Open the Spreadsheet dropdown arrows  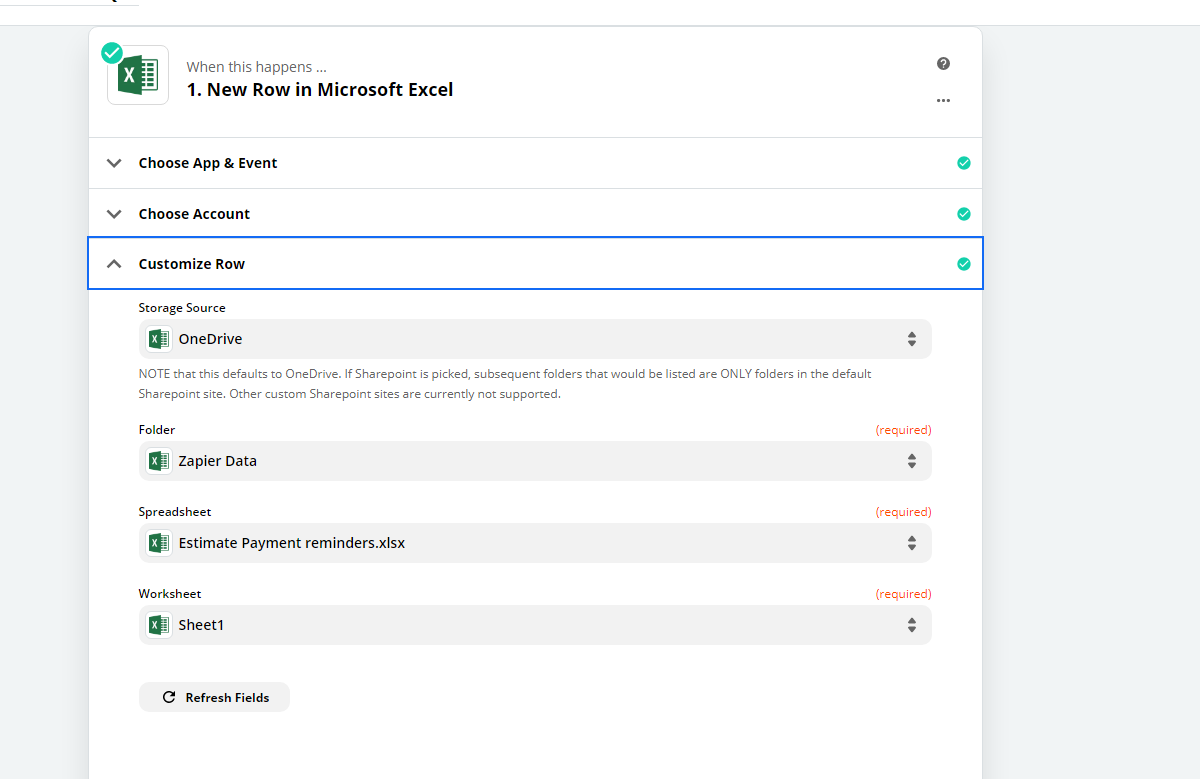912,543
